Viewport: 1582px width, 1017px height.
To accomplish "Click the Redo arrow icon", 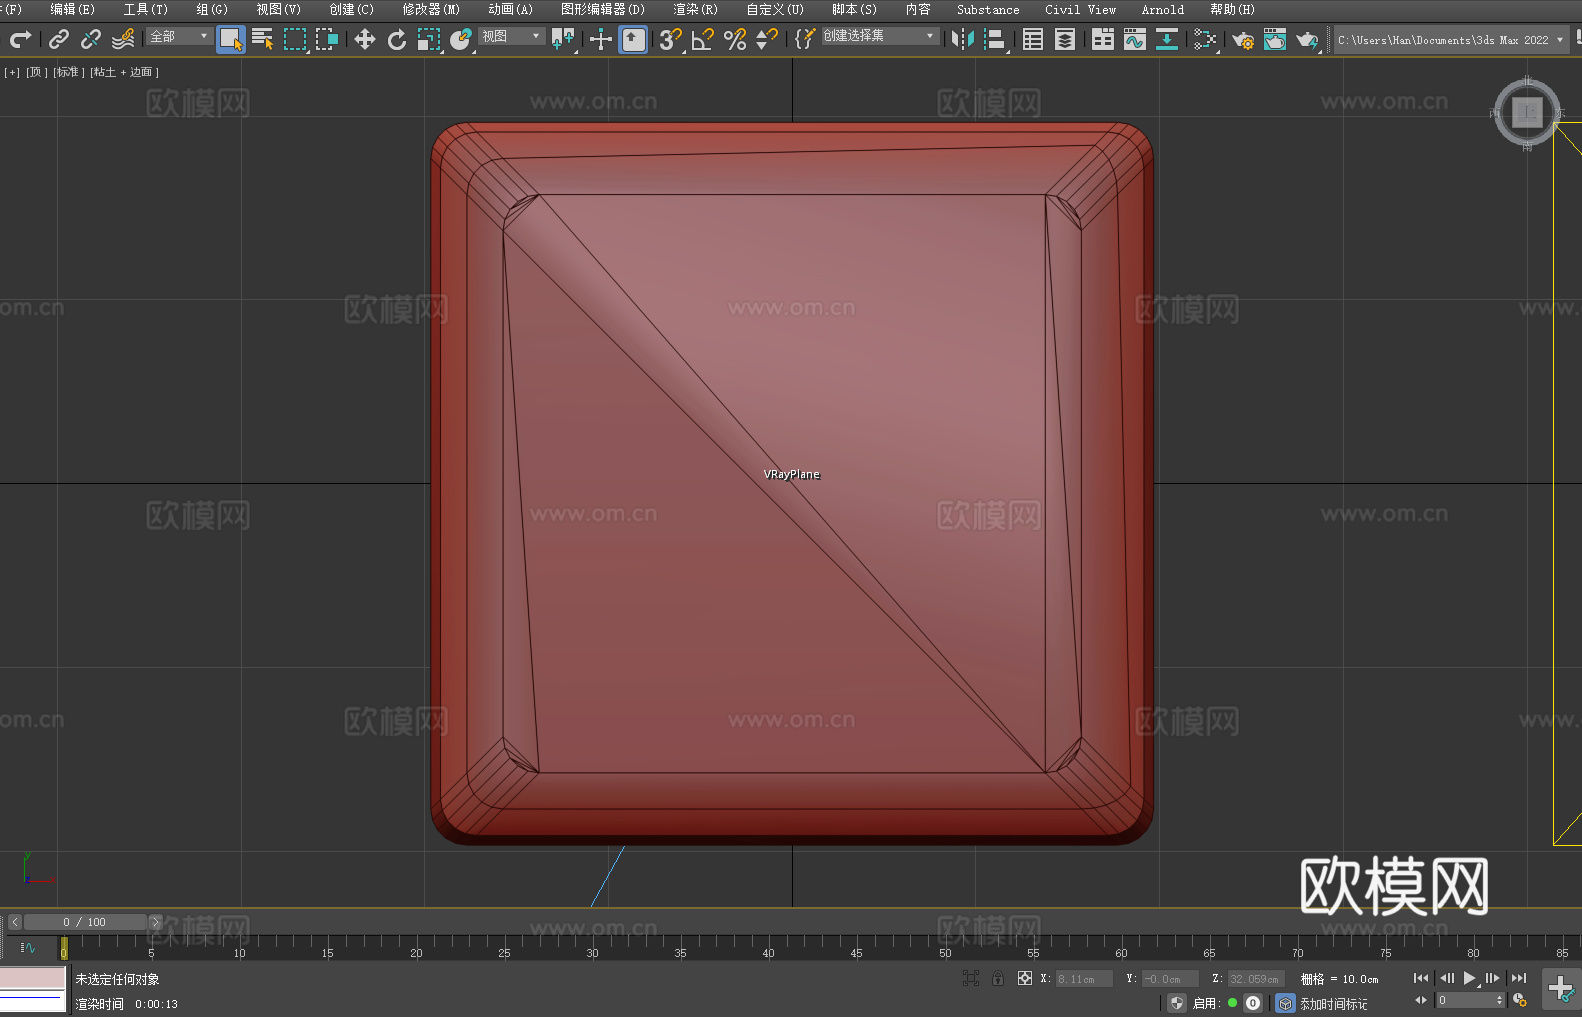I will (x=20, y=39).
